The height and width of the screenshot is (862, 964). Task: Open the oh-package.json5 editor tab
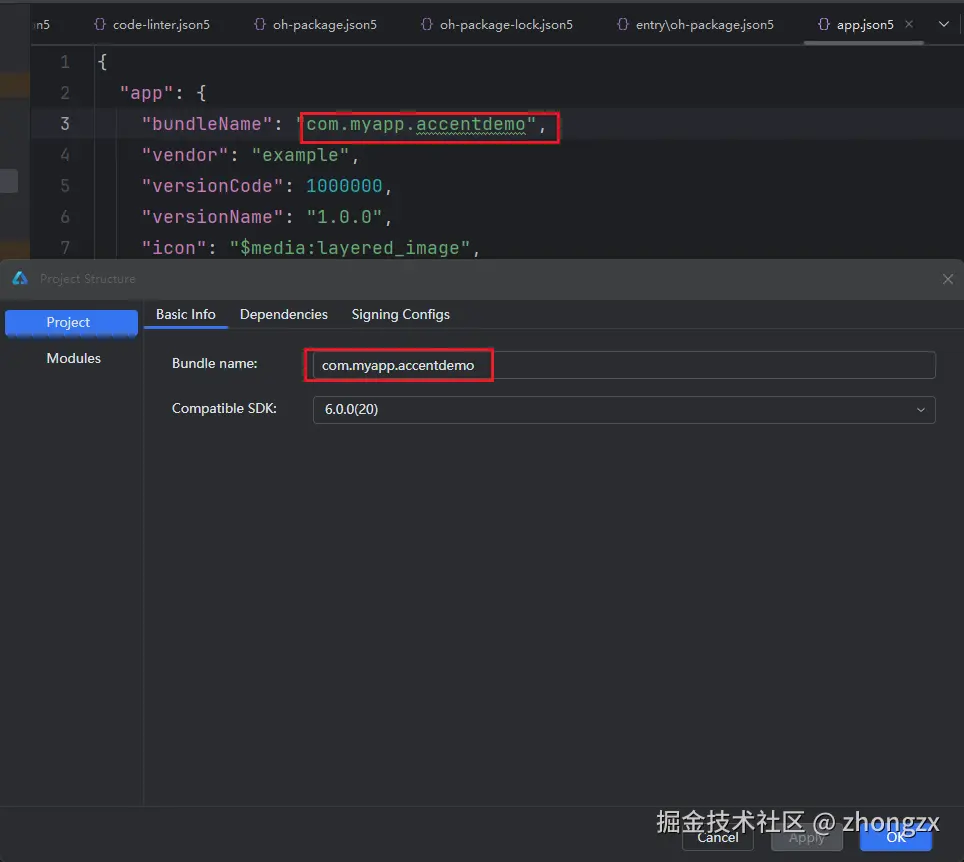pos(315,25)
